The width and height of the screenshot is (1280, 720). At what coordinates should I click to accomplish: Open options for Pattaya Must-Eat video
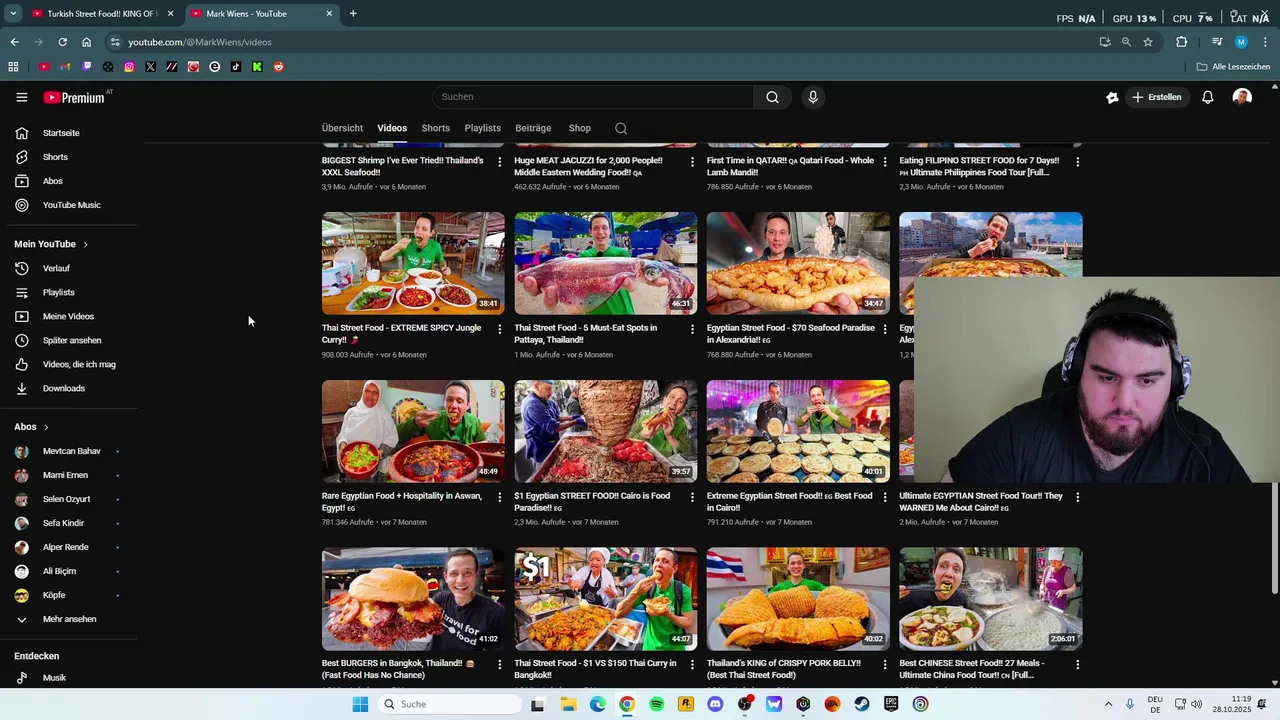coord(692,329)
